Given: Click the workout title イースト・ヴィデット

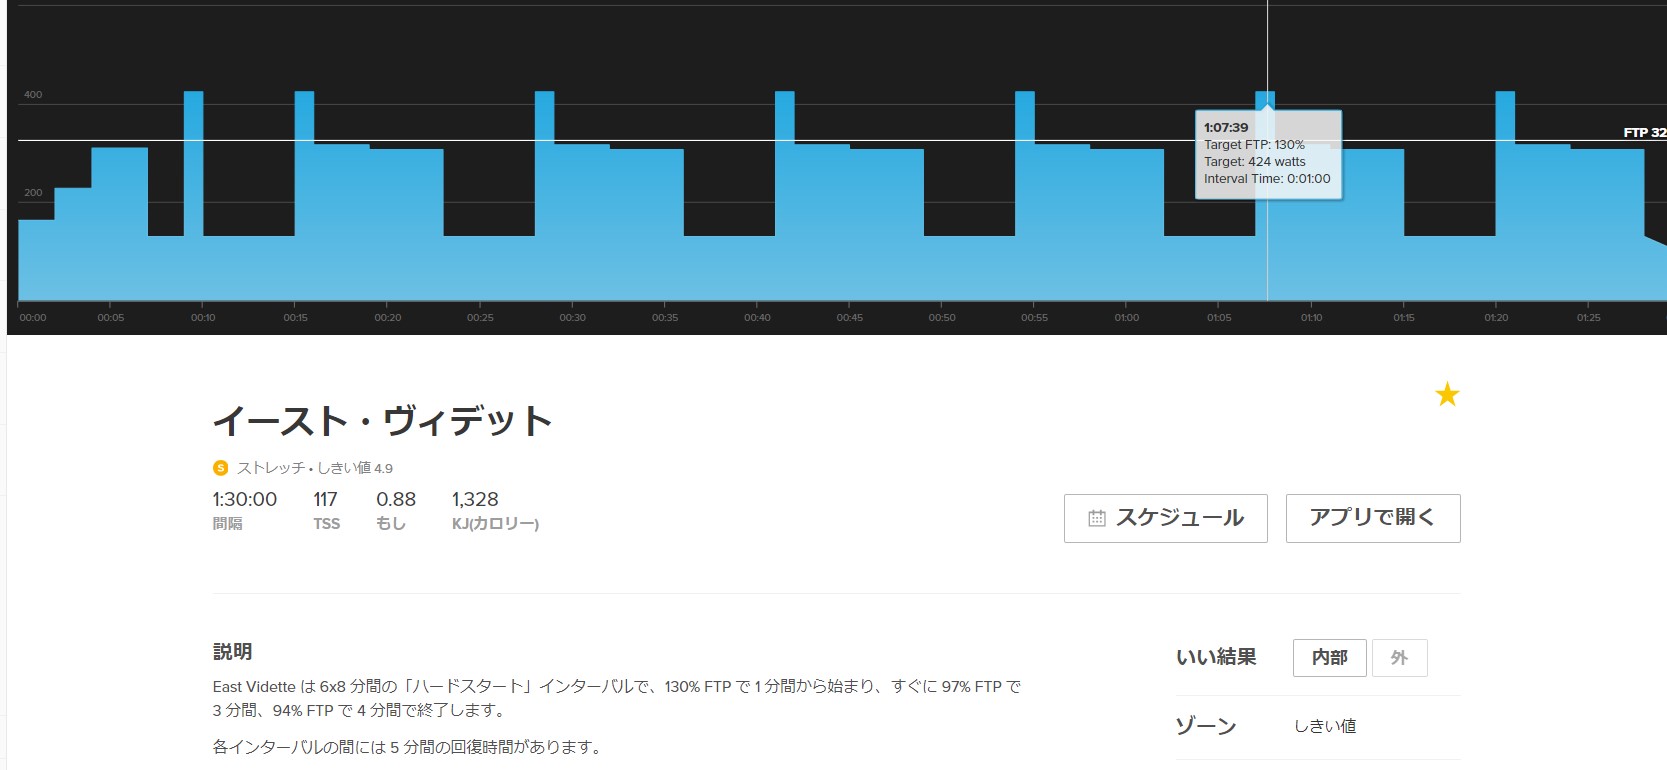Looking at the screenshot, I should pyautogui.click(x=382, y=421).
